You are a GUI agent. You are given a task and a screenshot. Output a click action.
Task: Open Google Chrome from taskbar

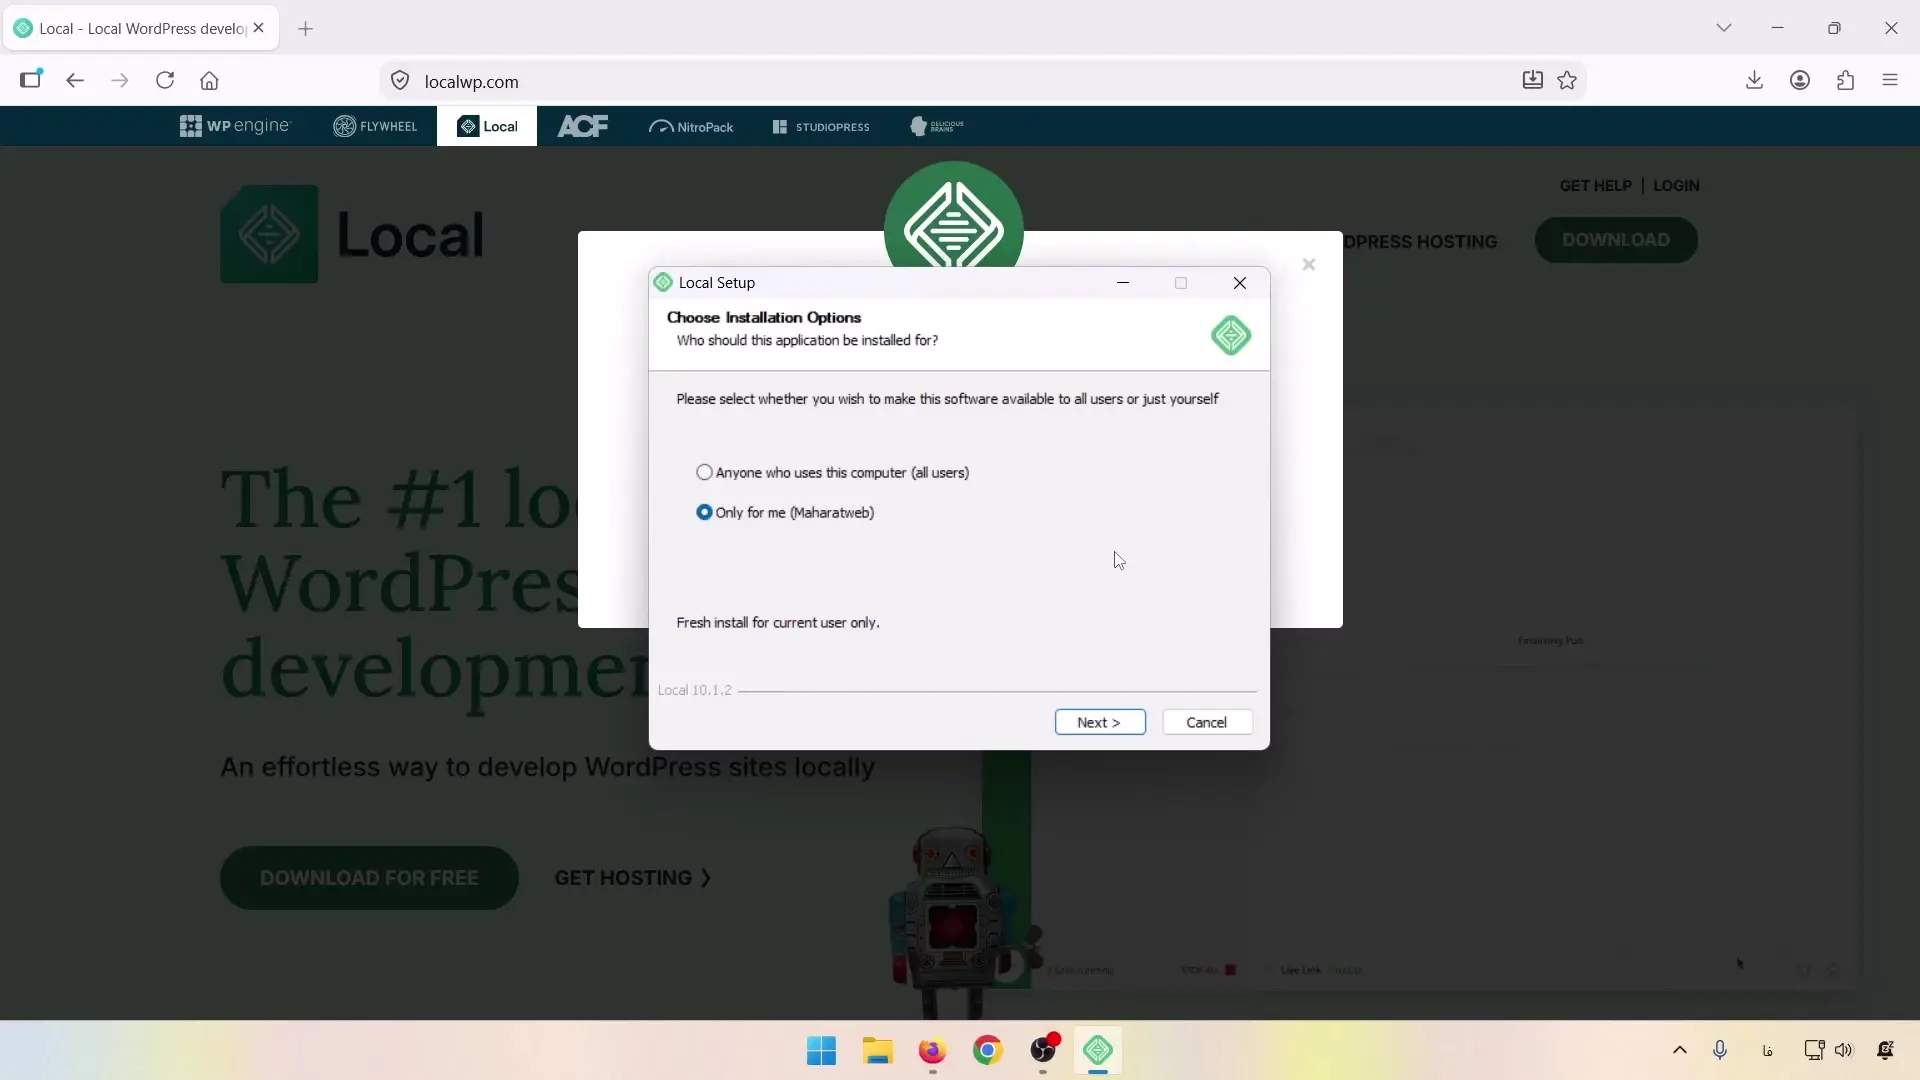(987, 1051)
